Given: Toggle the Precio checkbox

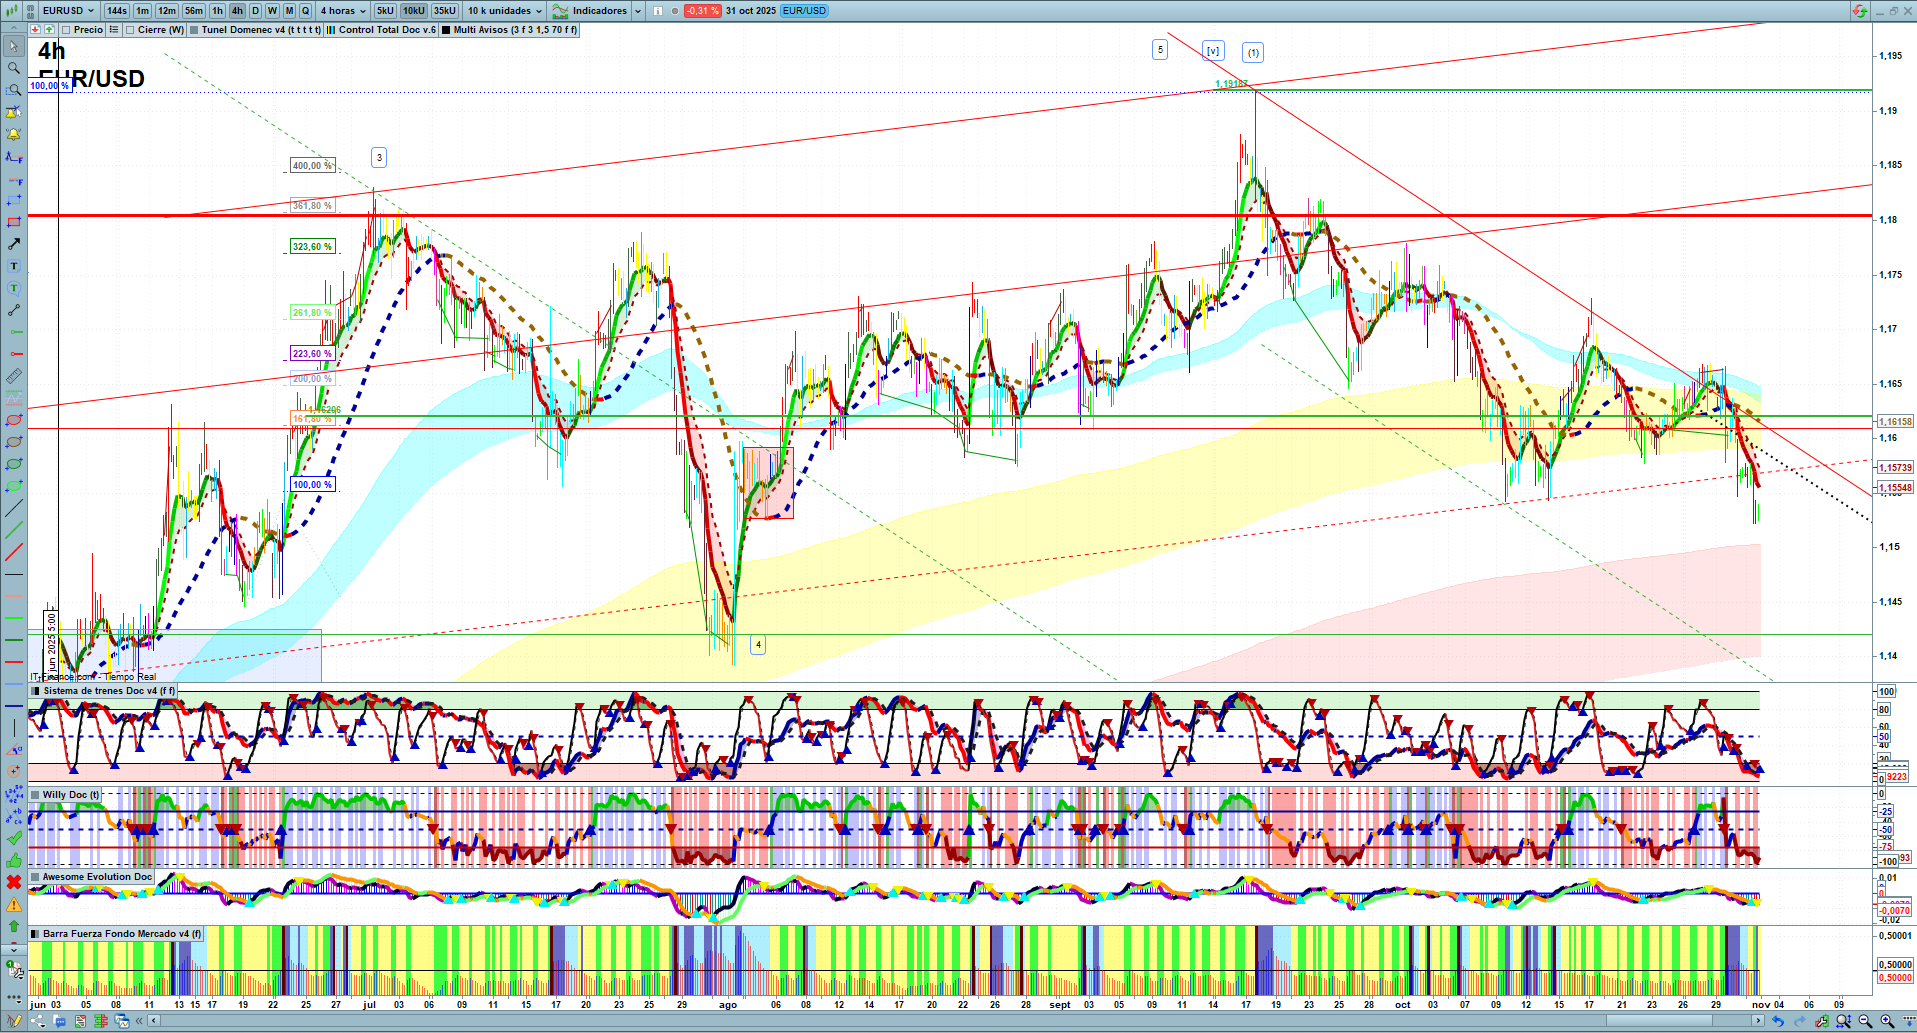Looking at the screenshot, I should tap(67, 30).
